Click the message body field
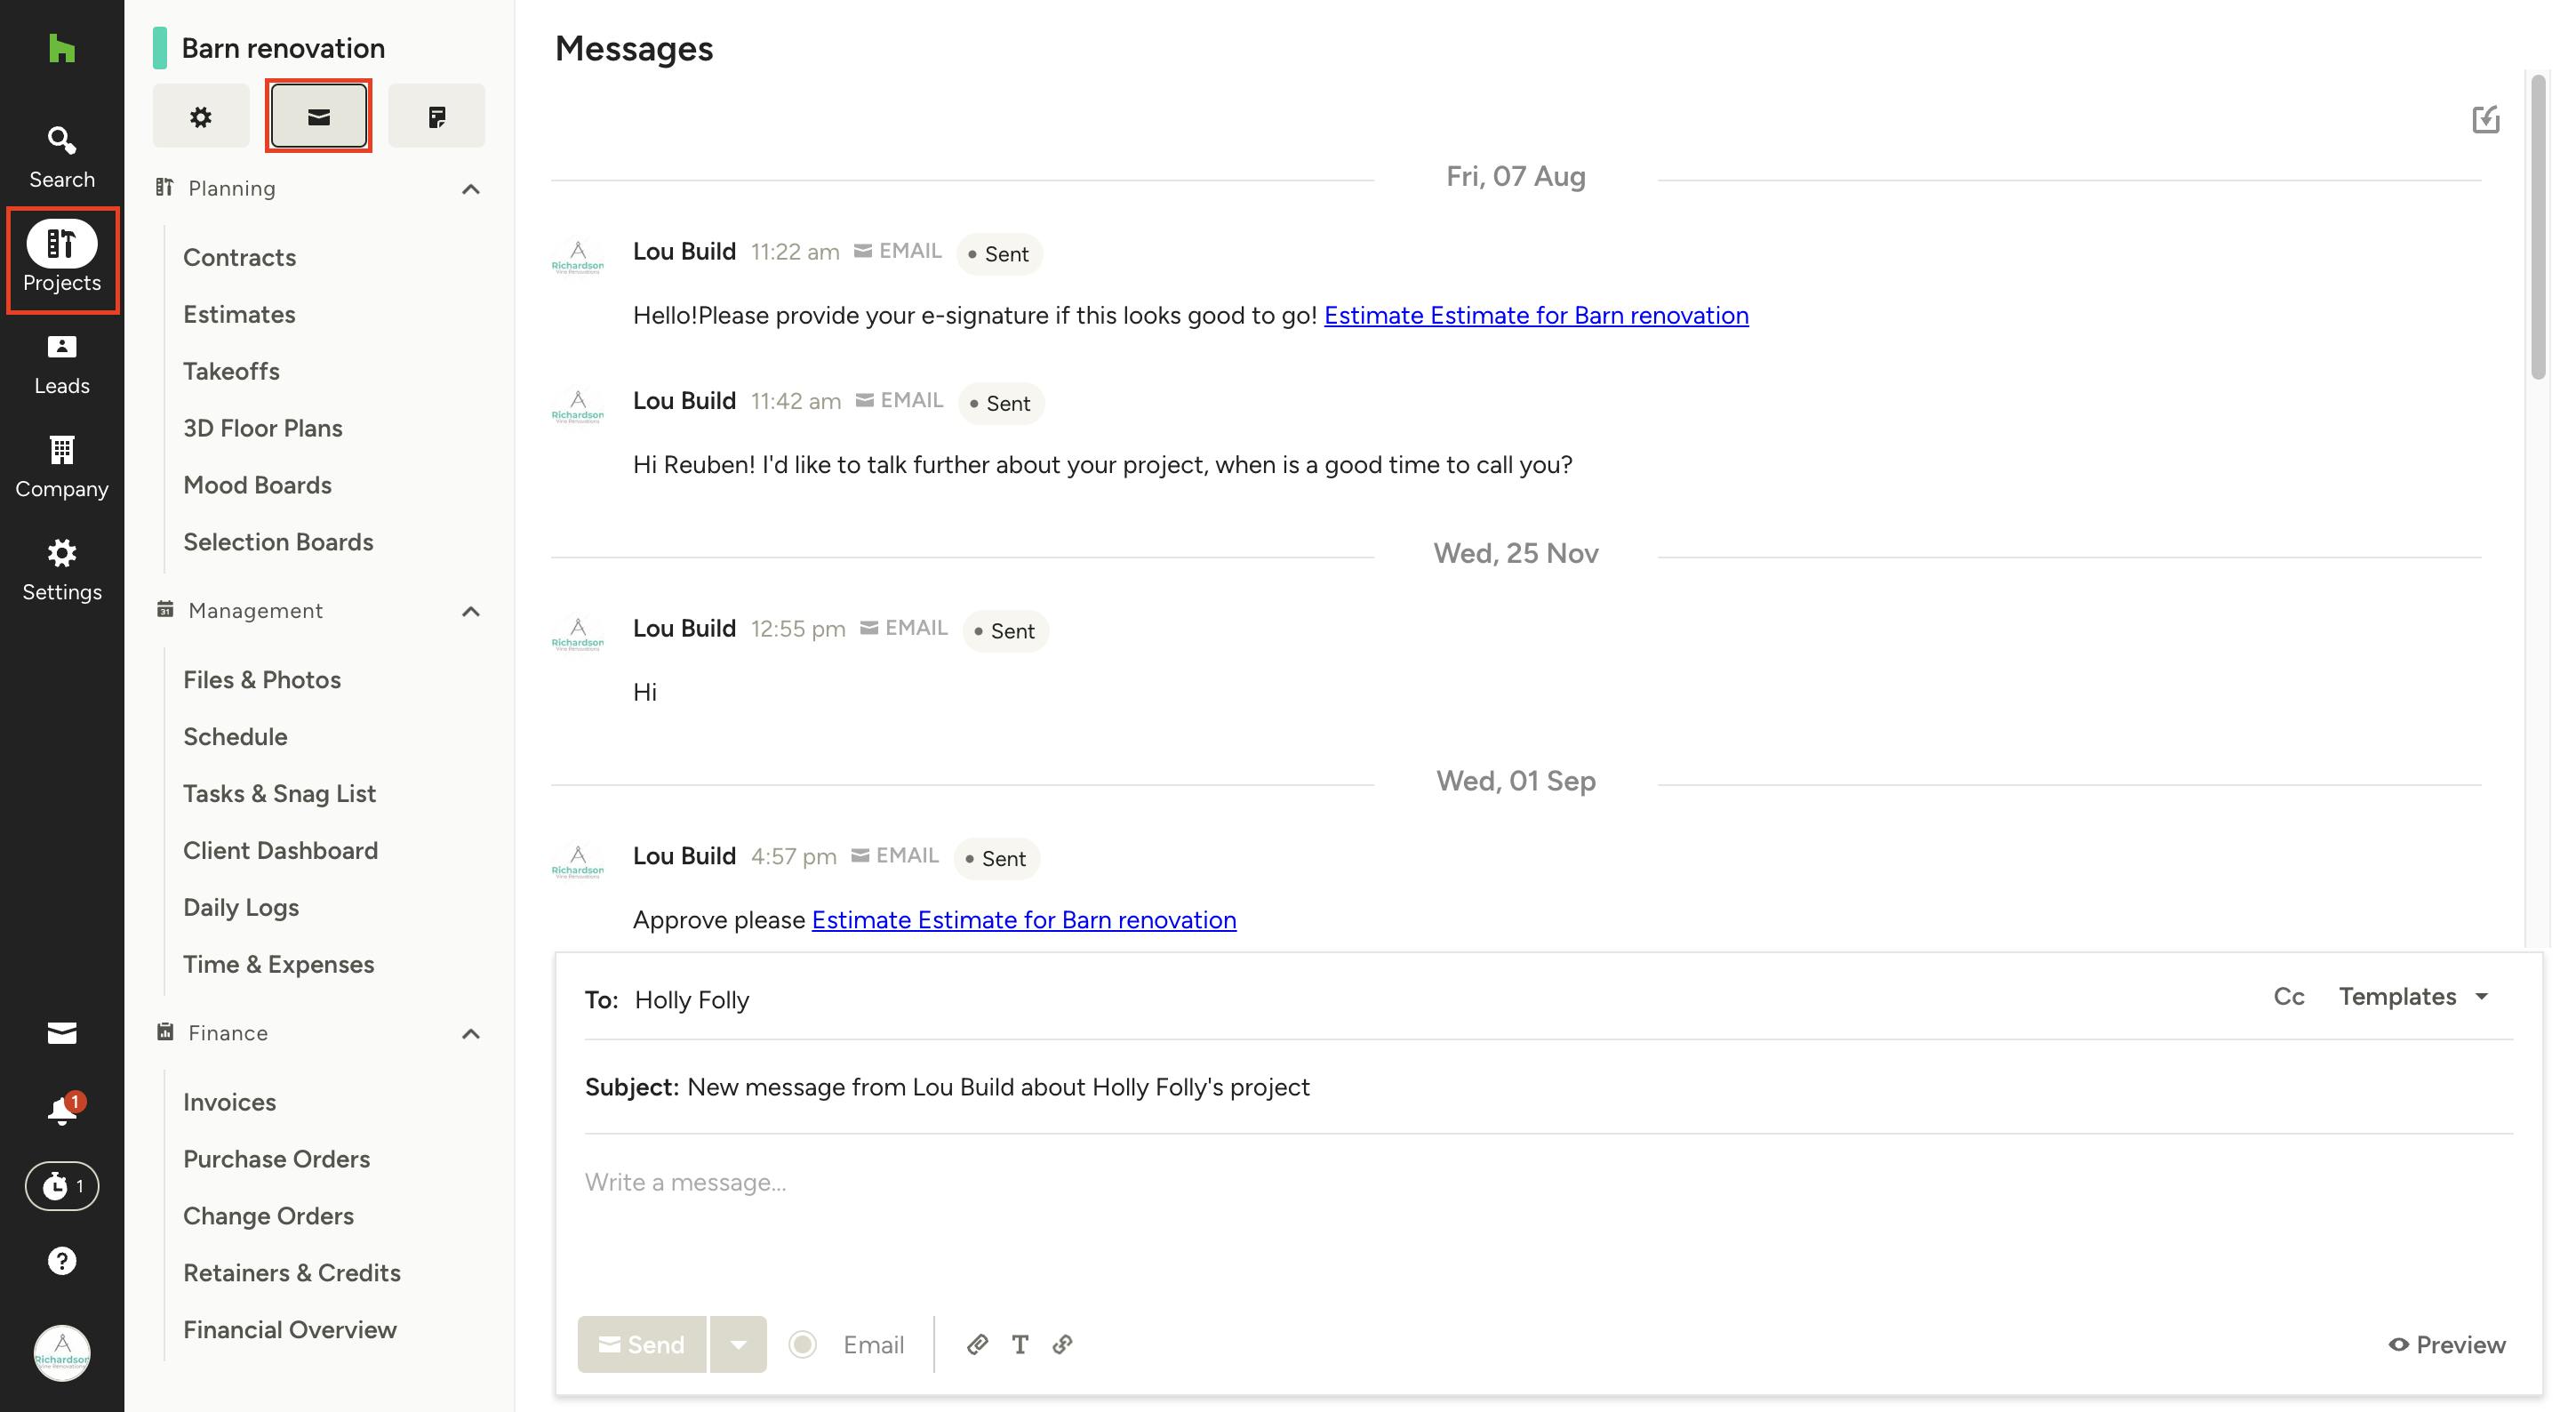This screenshot has width=2576, height=1412. [x=1548, y=1220]
